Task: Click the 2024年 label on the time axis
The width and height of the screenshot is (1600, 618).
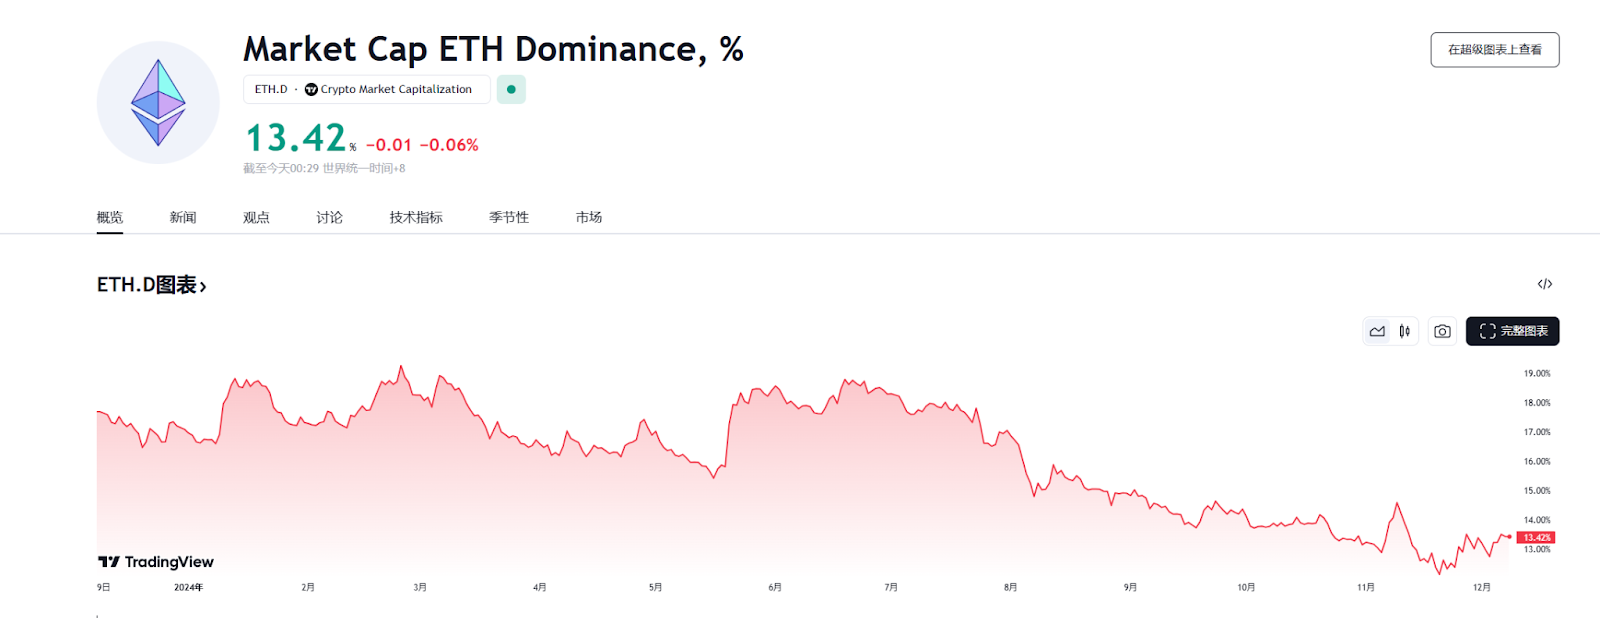Action: [x=190, y=588]
